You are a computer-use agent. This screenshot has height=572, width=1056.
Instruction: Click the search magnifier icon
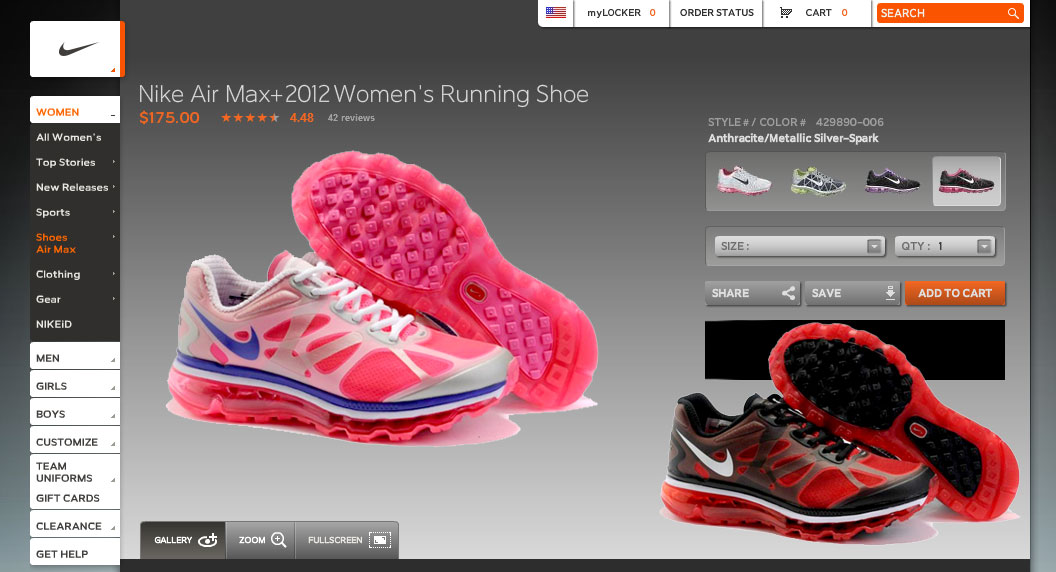(1013, 13)
